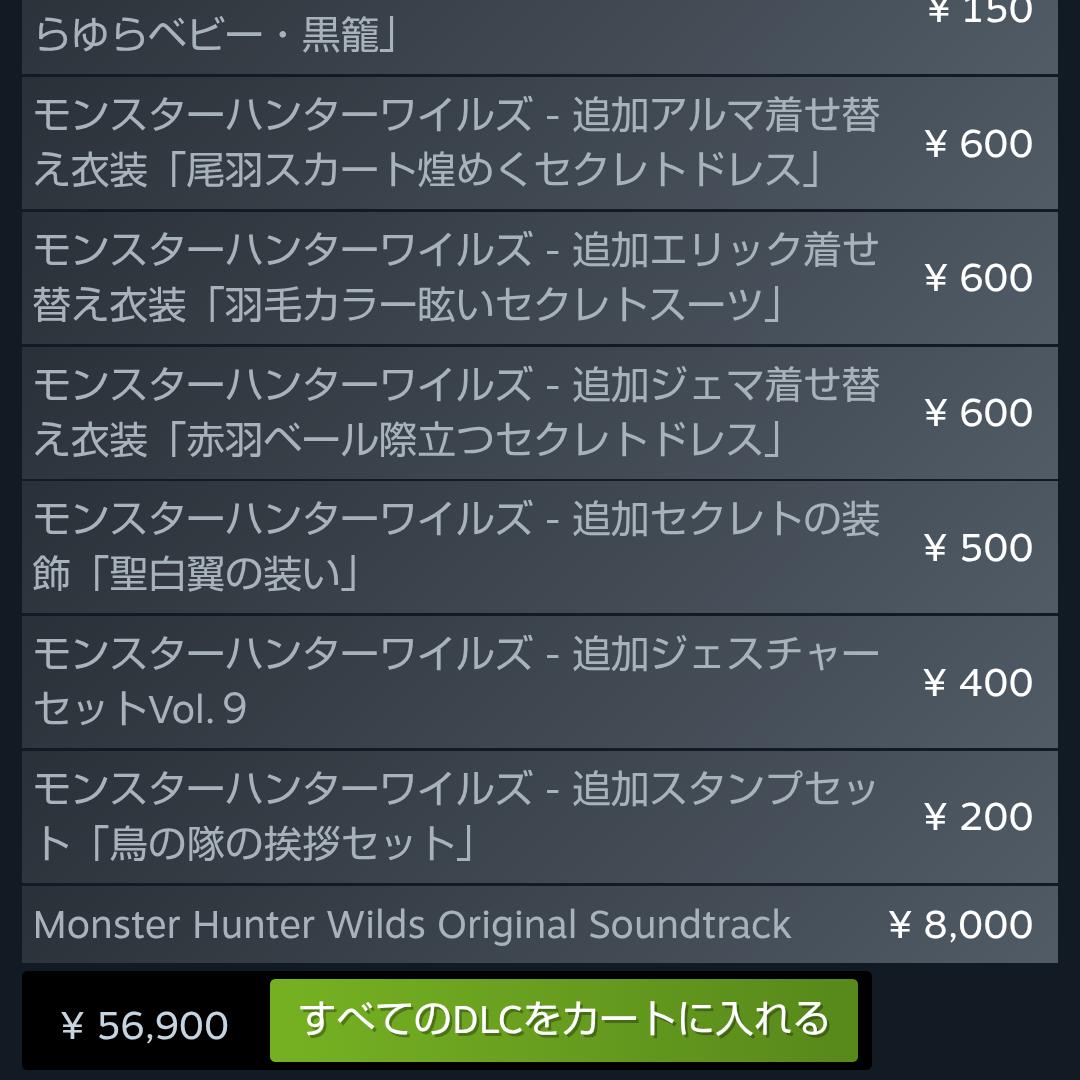The image size is (1080, 1080).
Task: Click the ¥ 150 price at top
Action: [978, 12]
